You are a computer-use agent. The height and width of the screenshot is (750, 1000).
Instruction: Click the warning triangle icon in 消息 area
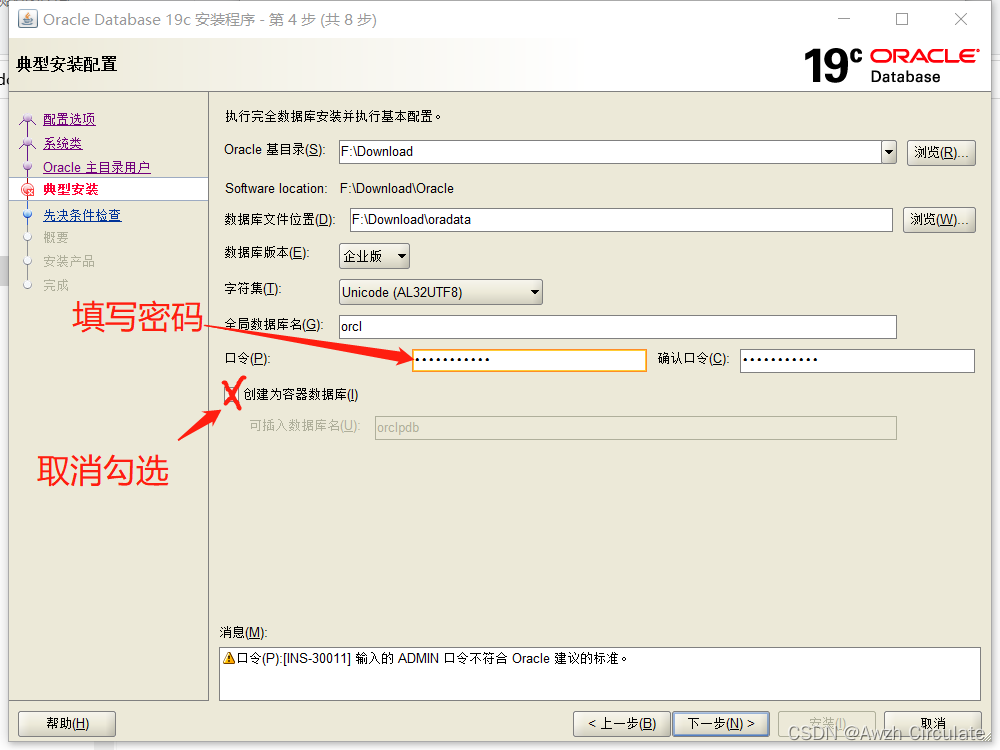coord(228,656)
